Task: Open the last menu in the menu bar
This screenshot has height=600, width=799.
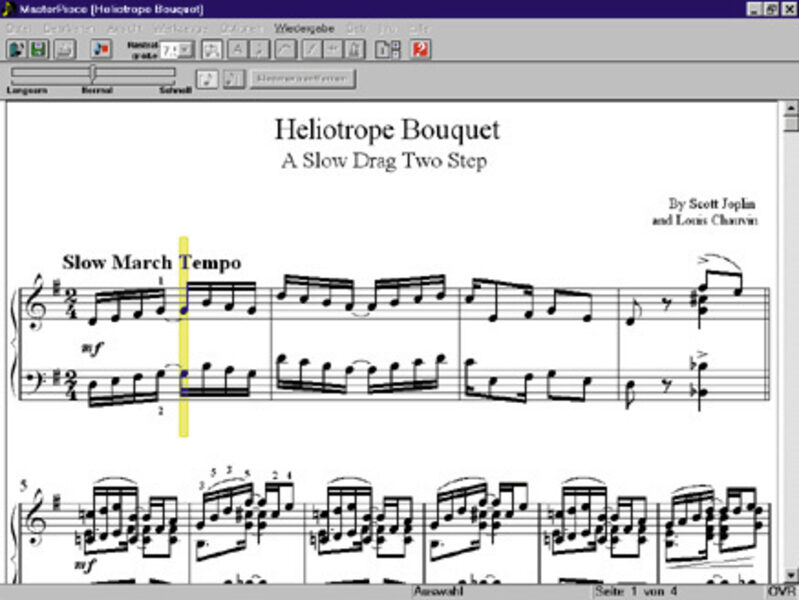Action: (x=420, y=29)
